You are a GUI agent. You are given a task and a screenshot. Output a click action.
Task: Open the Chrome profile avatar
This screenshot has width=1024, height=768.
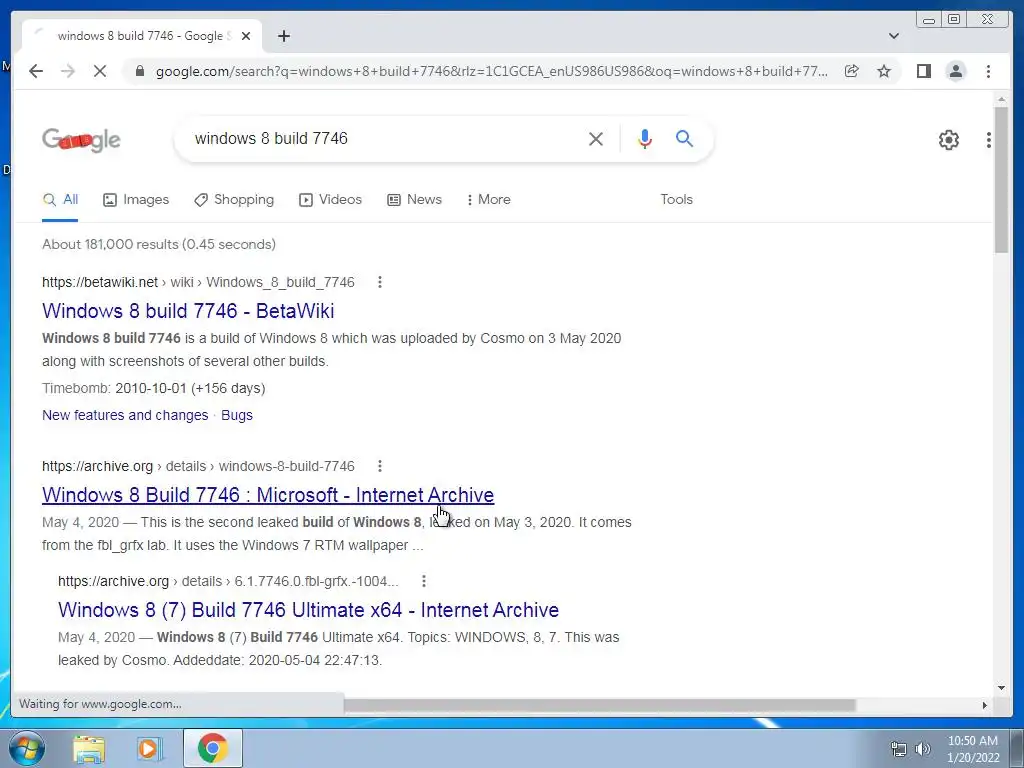955,71
